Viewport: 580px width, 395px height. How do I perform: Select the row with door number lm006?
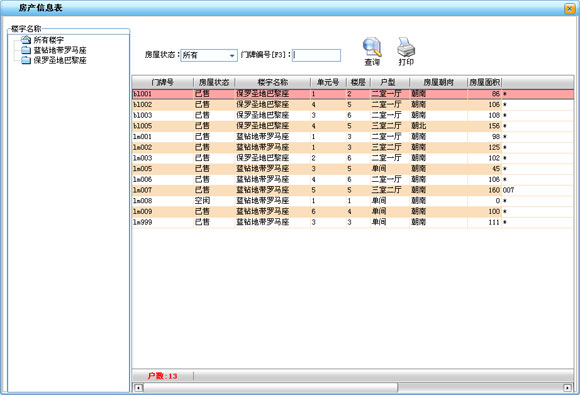point(353,180)
